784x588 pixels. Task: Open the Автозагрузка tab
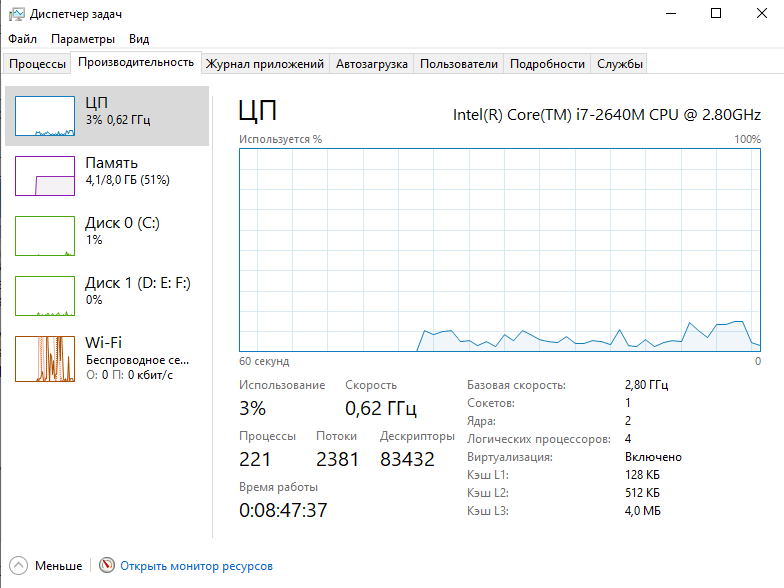click(x=372, y=64)
